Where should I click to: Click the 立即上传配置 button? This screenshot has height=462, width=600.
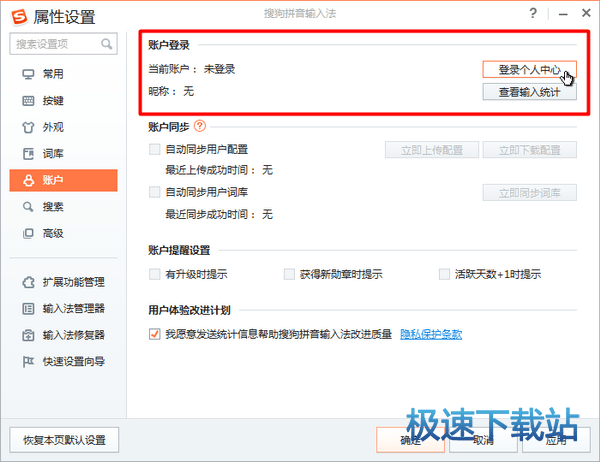coord(432,150)
